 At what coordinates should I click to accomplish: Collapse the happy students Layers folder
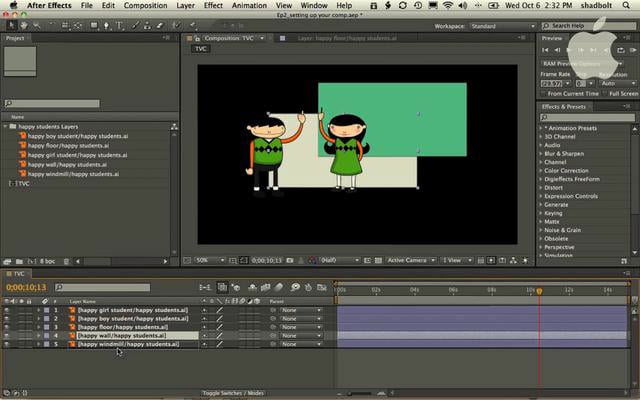[x=6, y=127]
